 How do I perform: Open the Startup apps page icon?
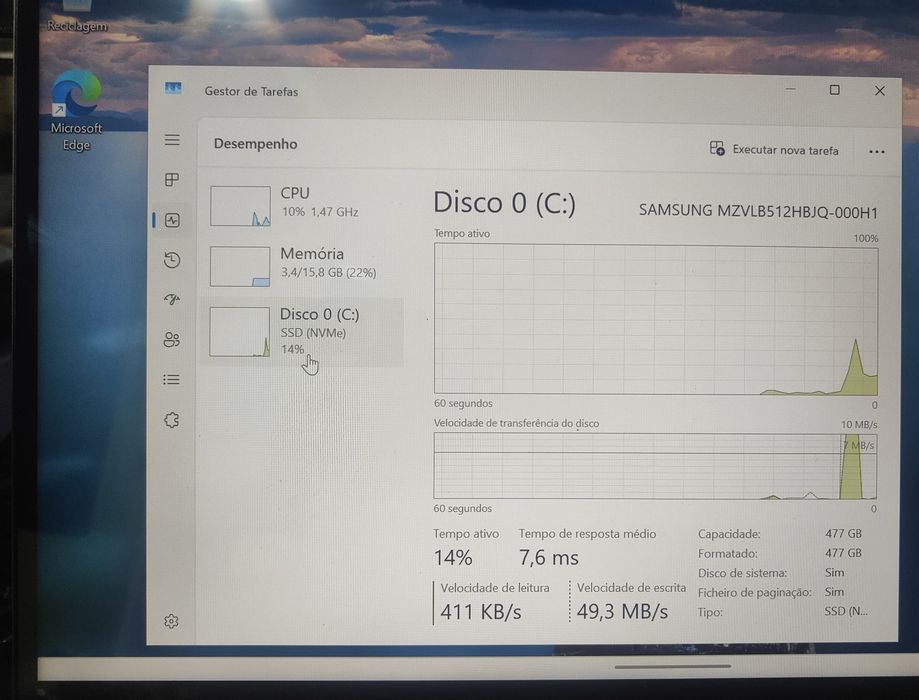point(172,300)
